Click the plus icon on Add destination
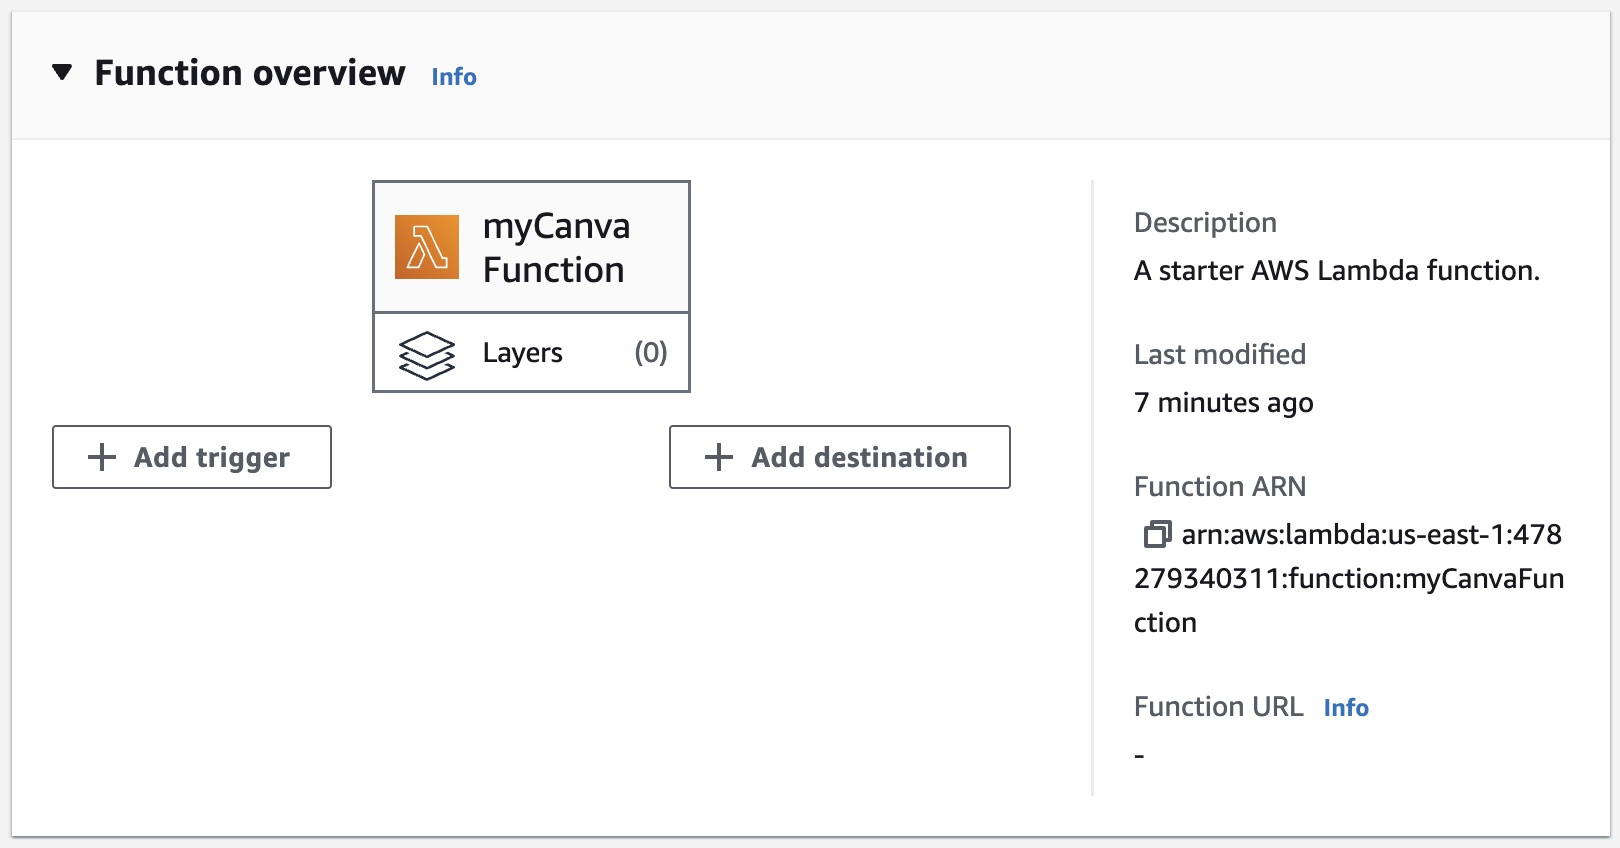The height and width of the screenshot is (848, 1620). pyautogui.click(x=719, y=457)
